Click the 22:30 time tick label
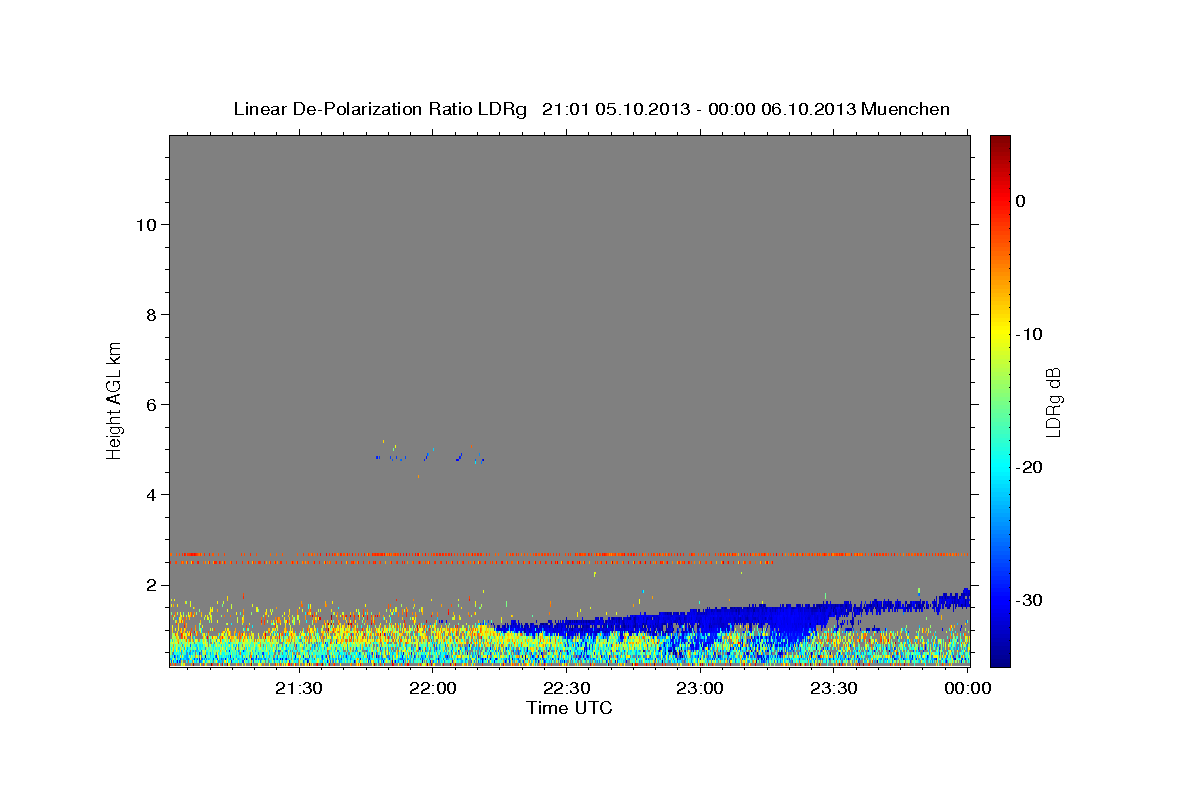Screen dimensions: 1200x800 point(566,688)
